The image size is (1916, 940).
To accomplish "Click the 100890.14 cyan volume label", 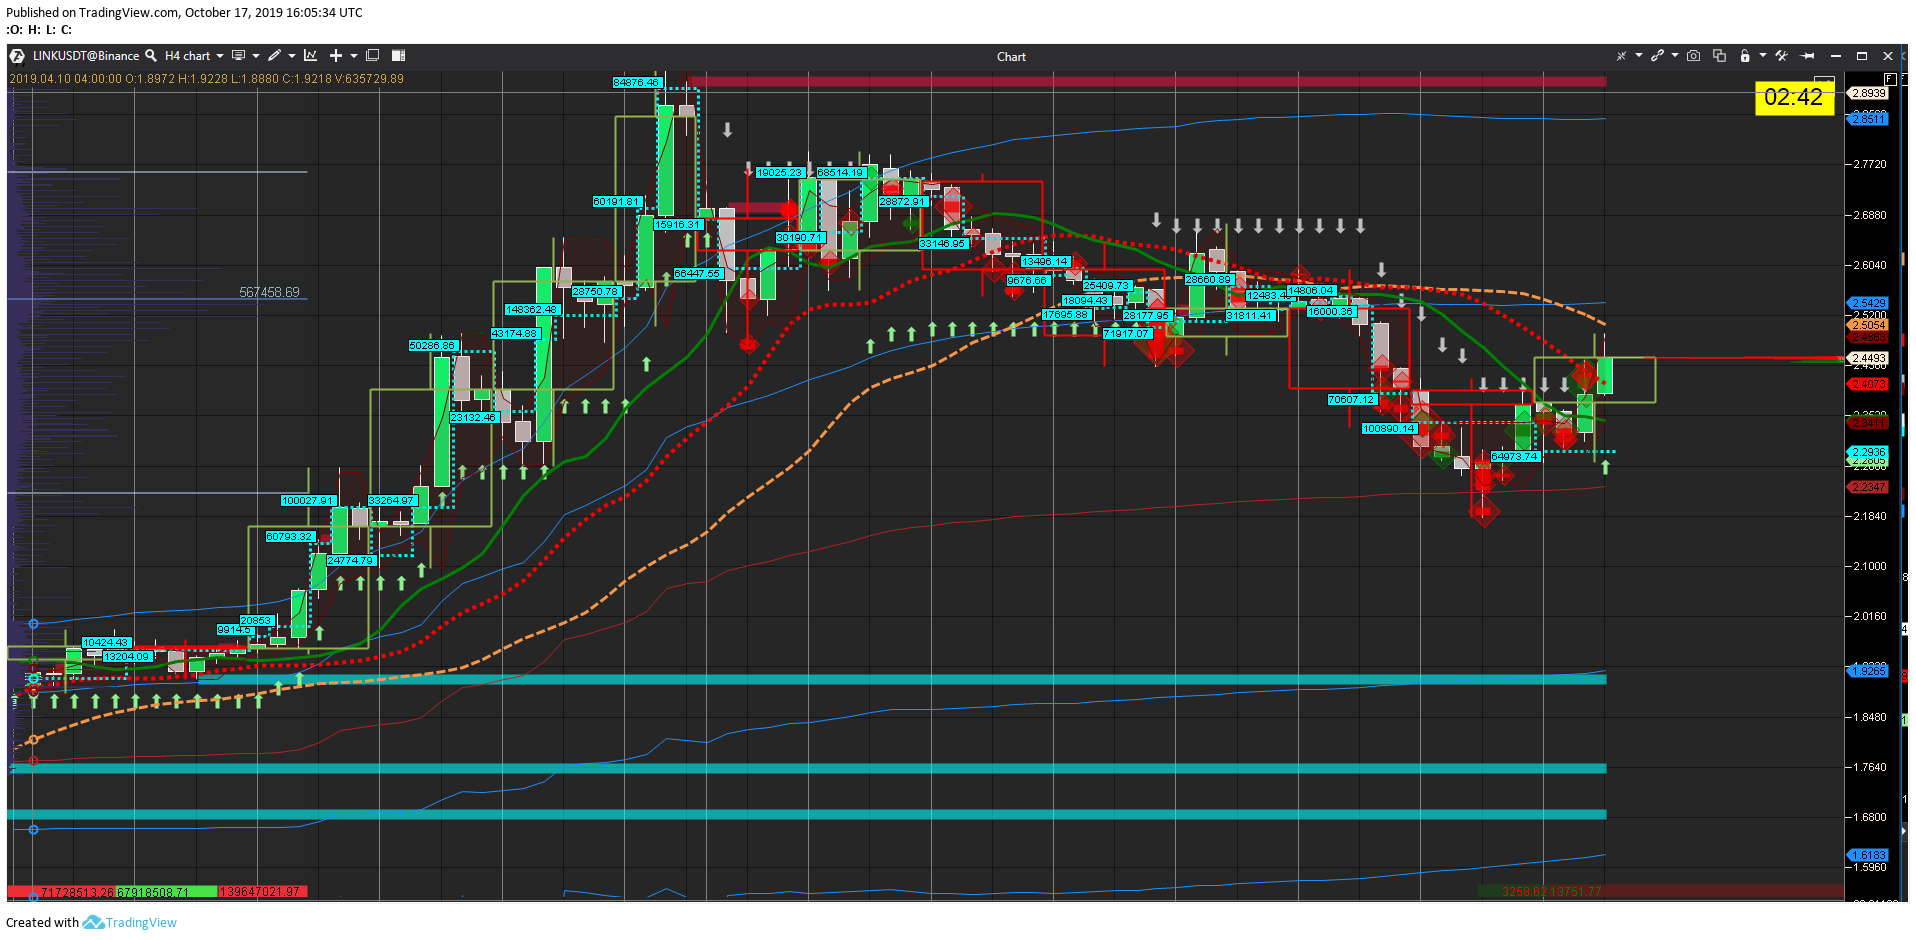I will [1389, 428].
